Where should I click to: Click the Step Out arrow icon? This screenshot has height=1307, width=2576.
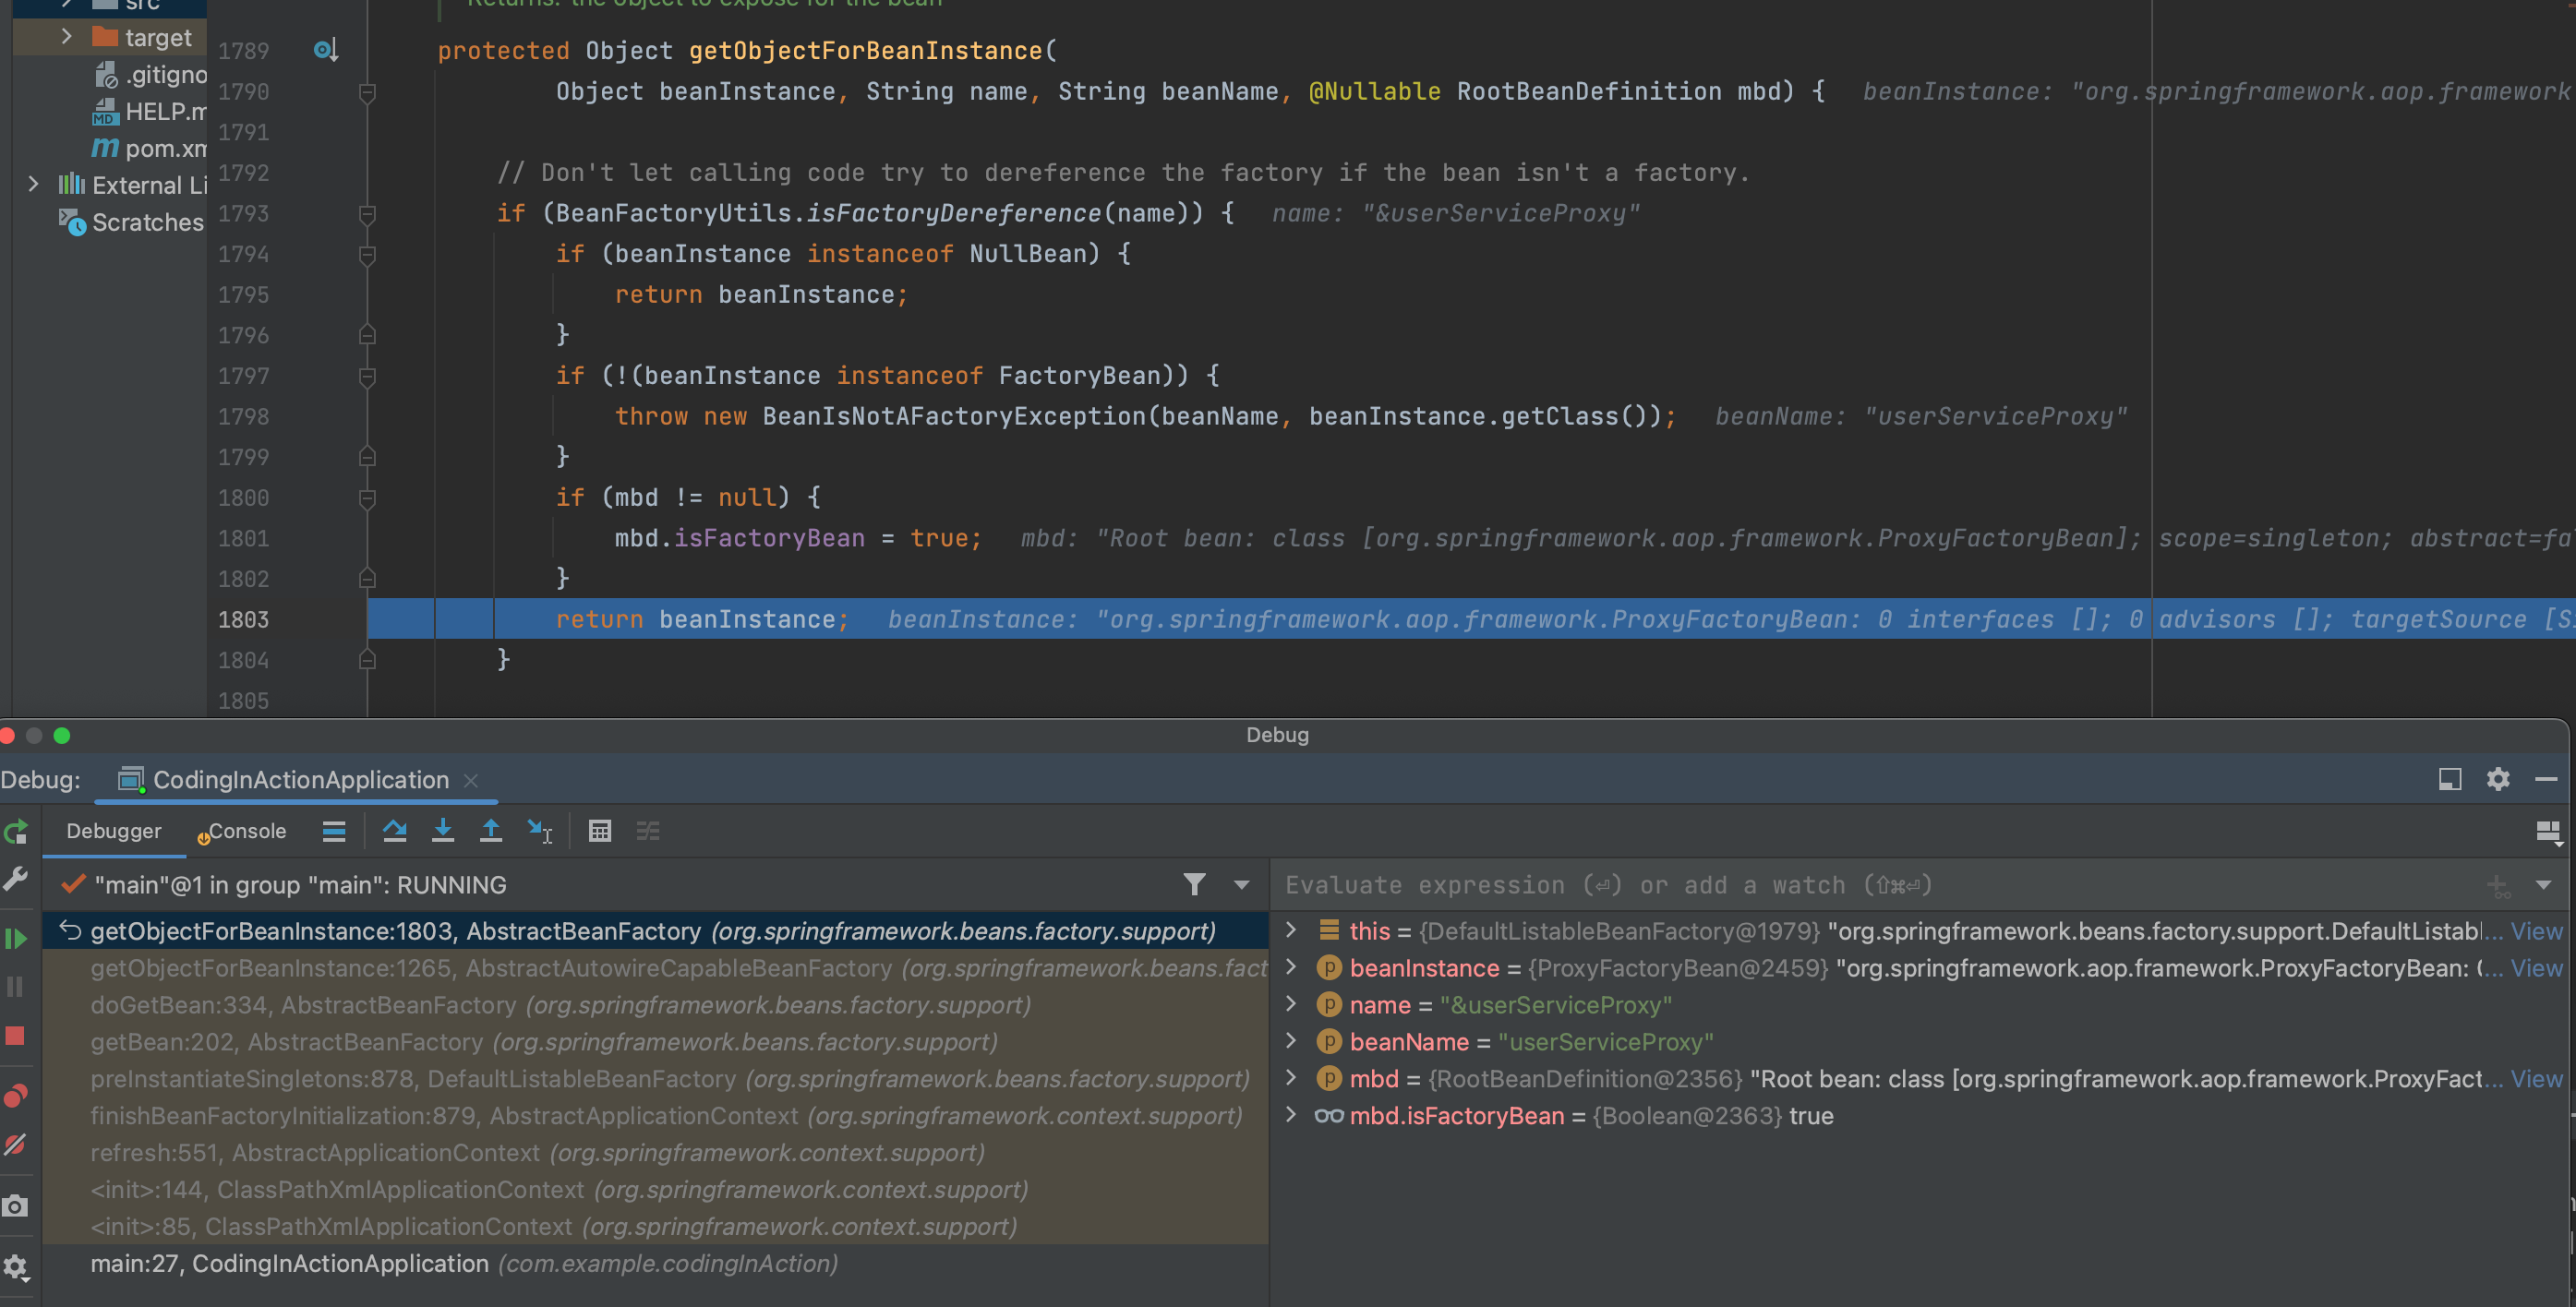tap(490, 831)
